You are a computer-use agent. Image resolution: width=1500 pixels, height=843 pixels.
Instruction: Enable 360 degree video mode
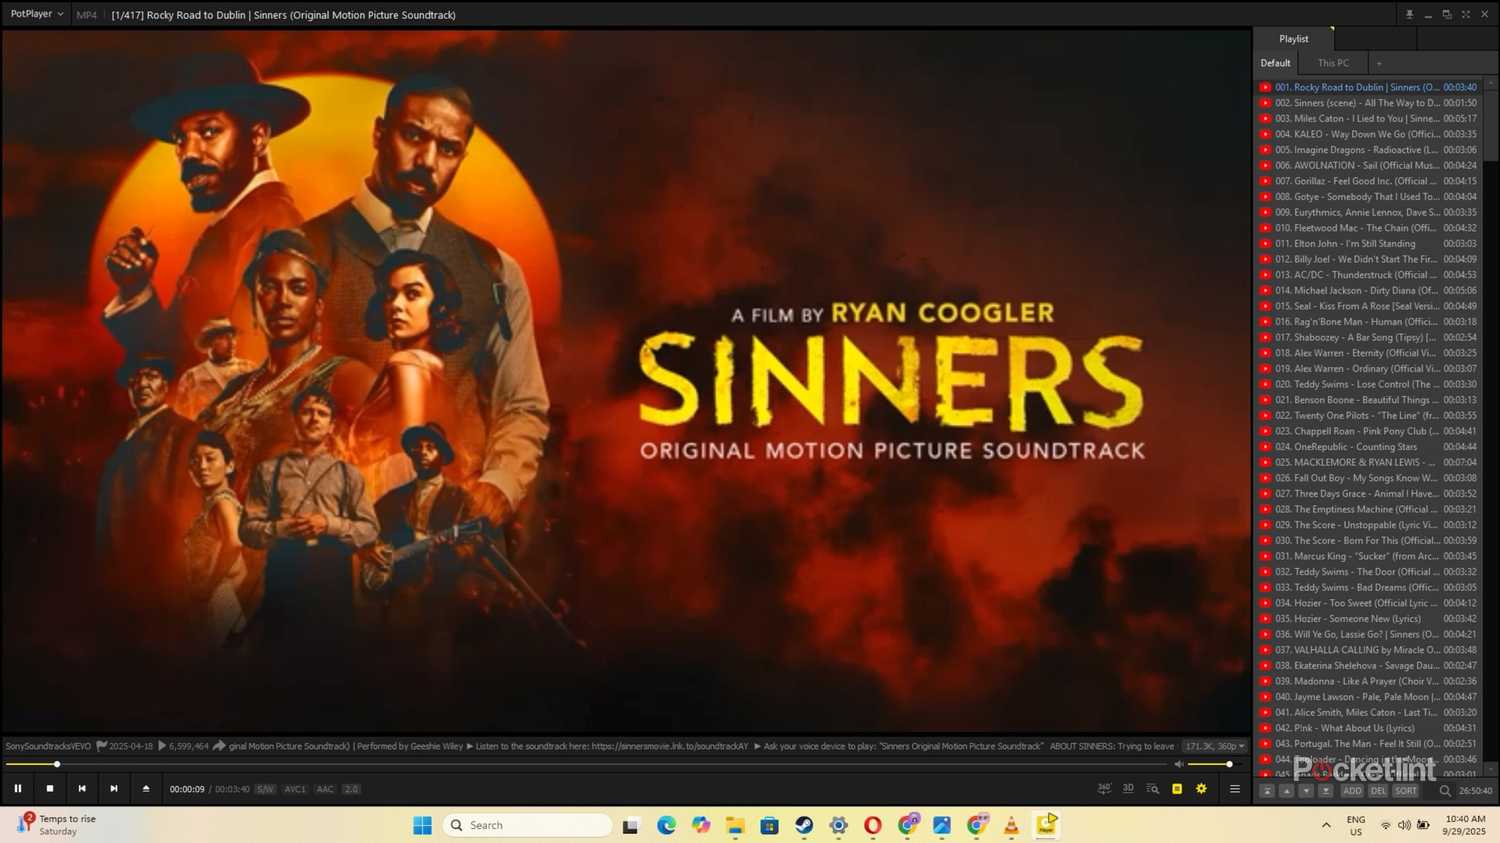click(1104, 789)
